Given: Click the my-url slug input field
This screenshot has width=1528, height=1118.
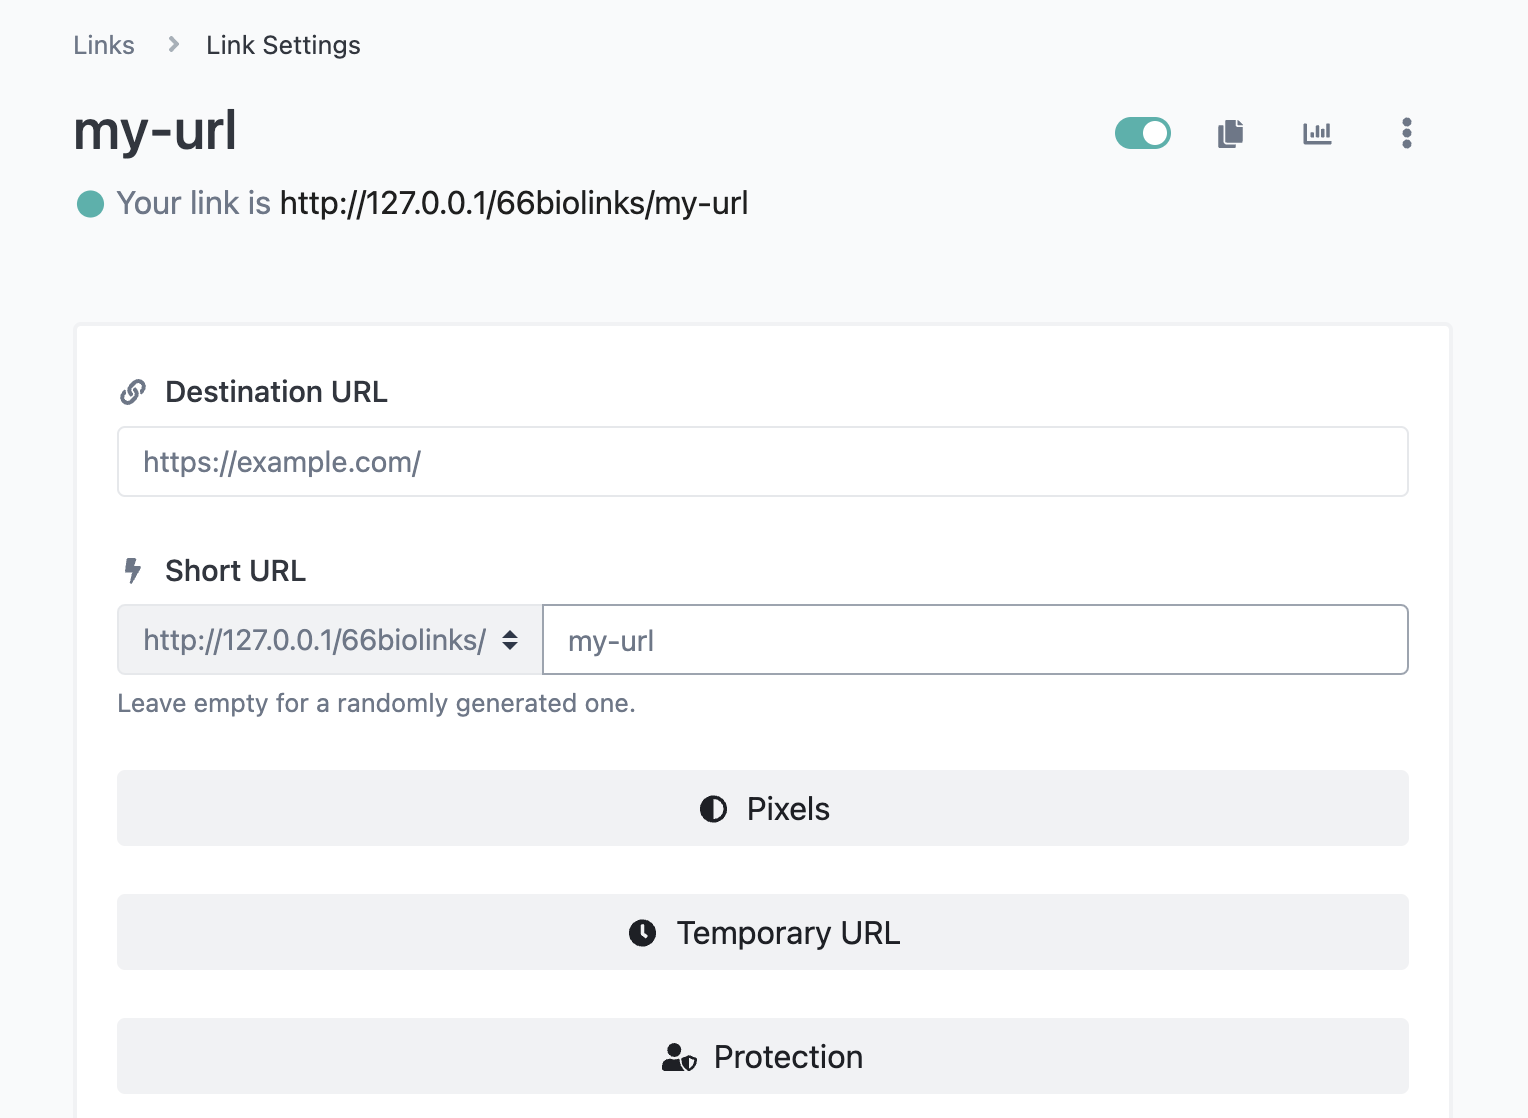Looking at the screenshot, I should [975, 639].
